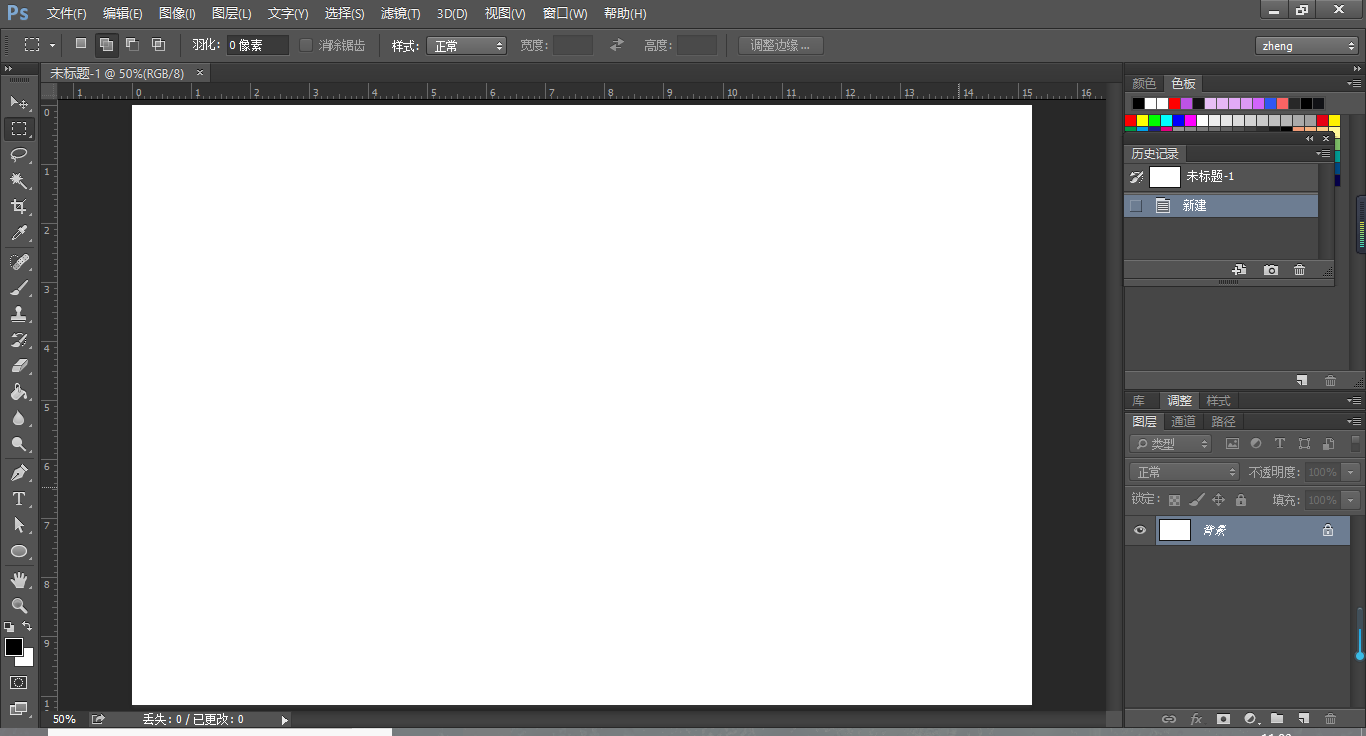Hide the 背景 layer using eye icon

click(1140, 530)
